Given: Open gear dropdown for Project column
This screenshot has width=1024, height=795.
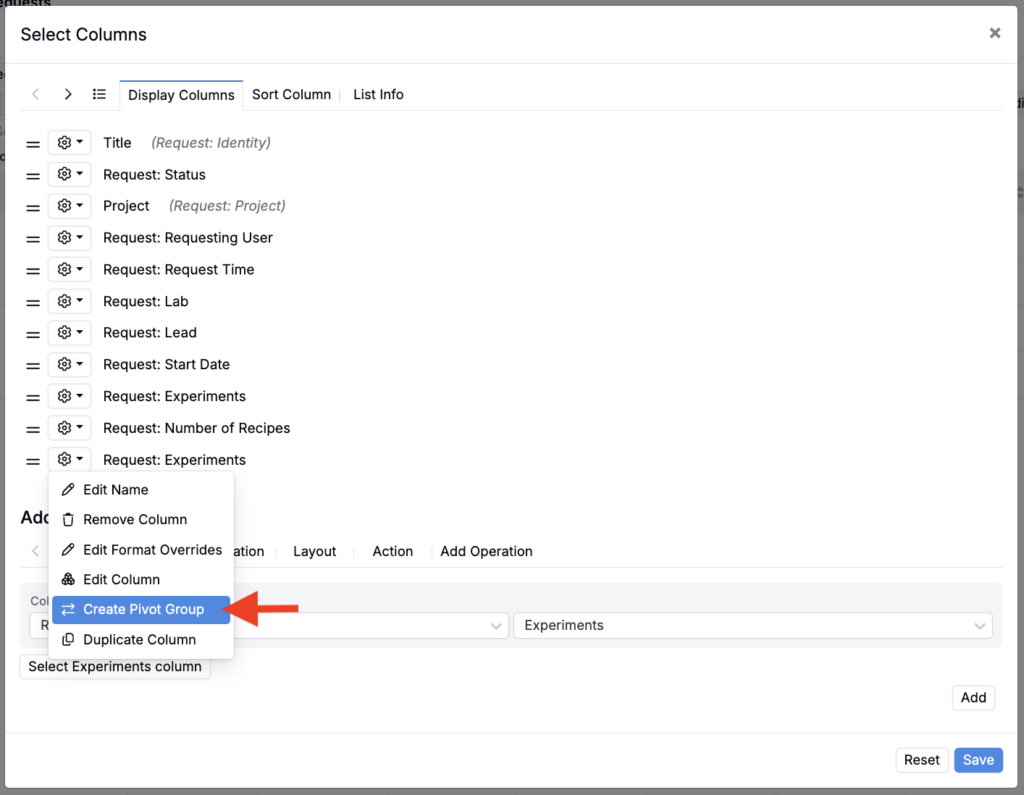Looking at the screenshot, I should 69,207.
